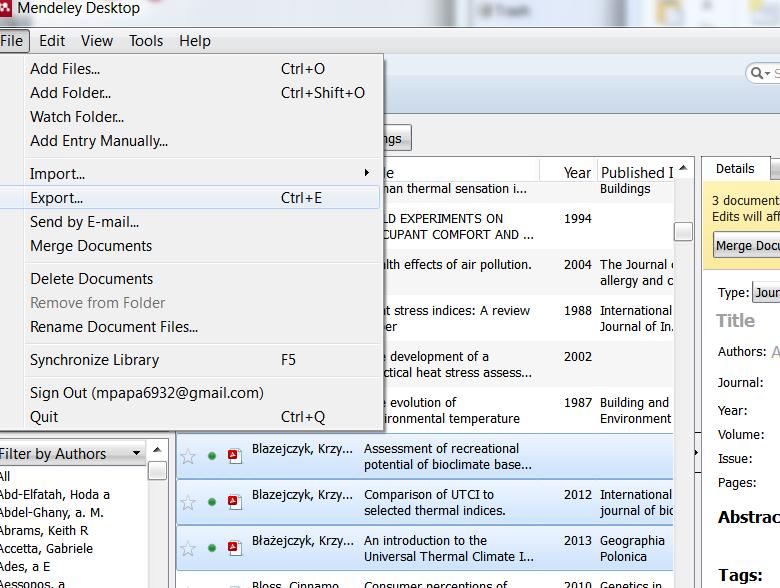
Task: Open Filter by Authors dropdown
Action: (72, 454)
